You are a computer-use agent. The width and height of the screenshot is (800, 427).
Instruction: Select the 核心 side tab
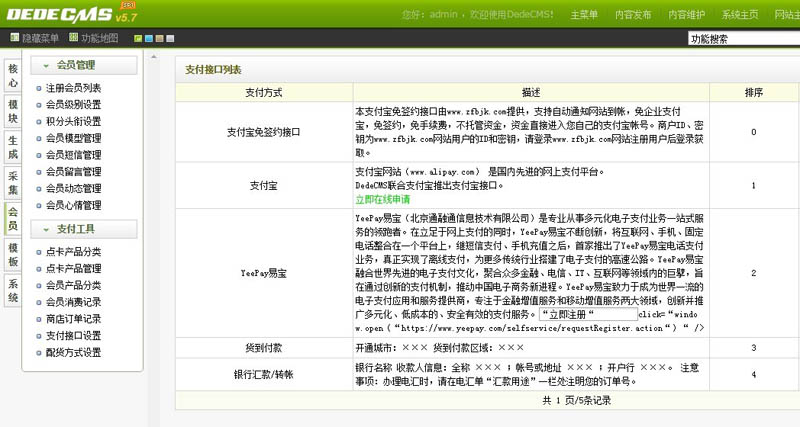pyautogui.click(x=13, y=76)
